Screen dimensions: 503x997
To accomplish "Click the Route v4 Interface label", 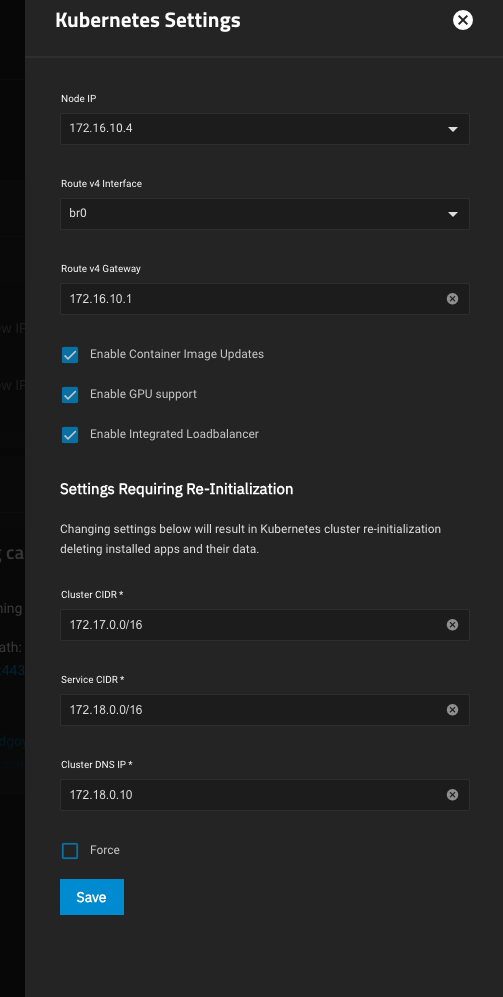I will point(101,184).
